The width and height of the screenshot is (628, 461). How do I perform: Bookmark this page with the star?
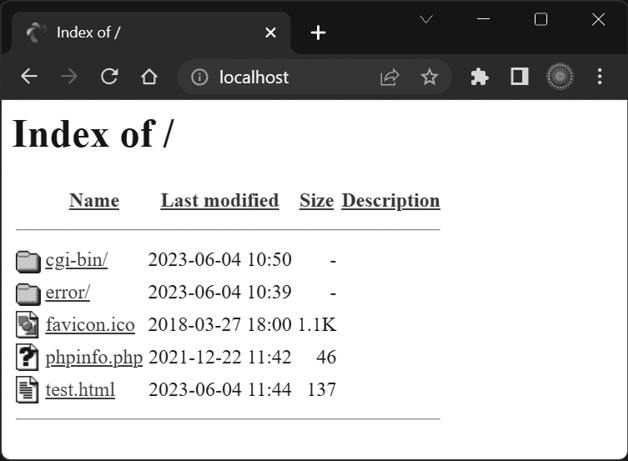429,77
